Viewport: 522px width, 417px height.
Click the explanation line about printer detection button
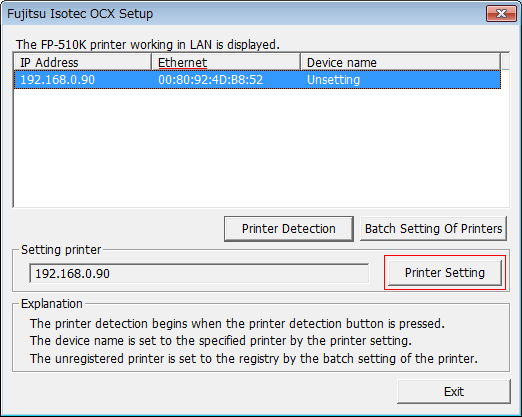[237, 323]
